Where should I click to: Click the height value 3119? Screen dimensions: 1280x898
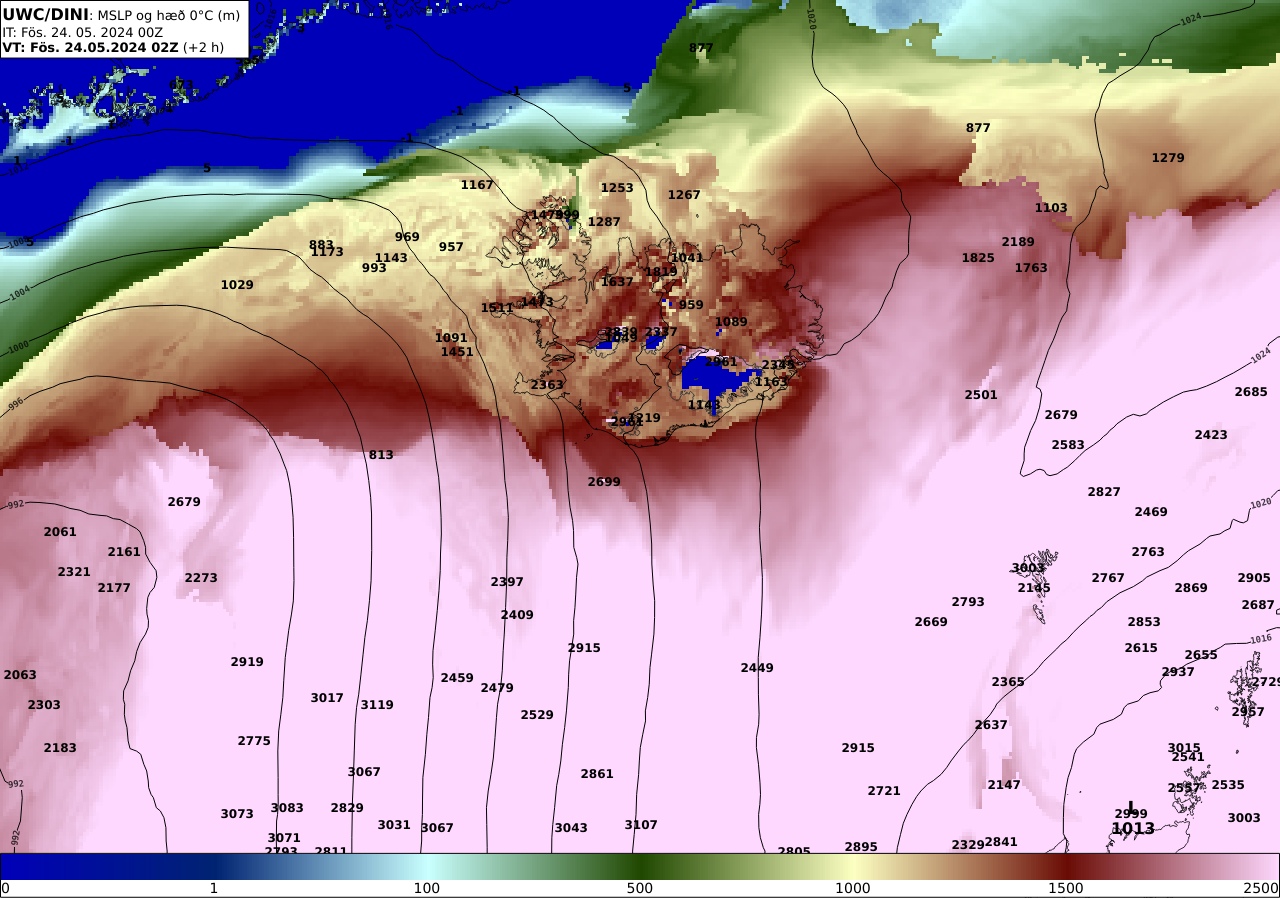coord(377,705)
